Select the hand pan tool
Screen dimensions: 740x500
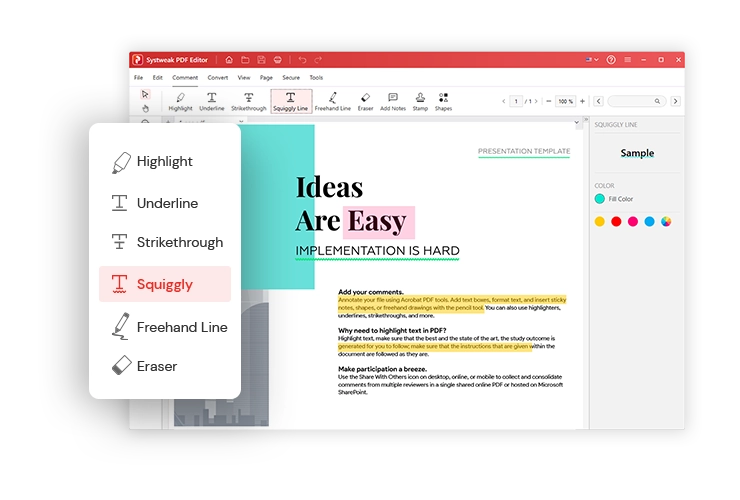pyautogui.click(x=145, y=109)
